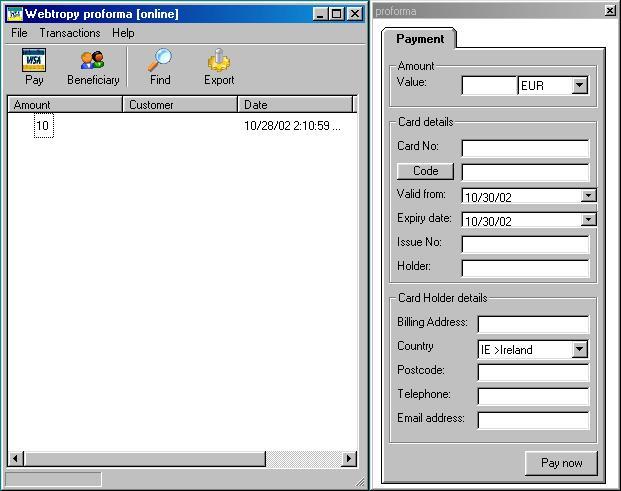Open the Expiry date dropdown
621x491 pixels.
tap(589, 220)
